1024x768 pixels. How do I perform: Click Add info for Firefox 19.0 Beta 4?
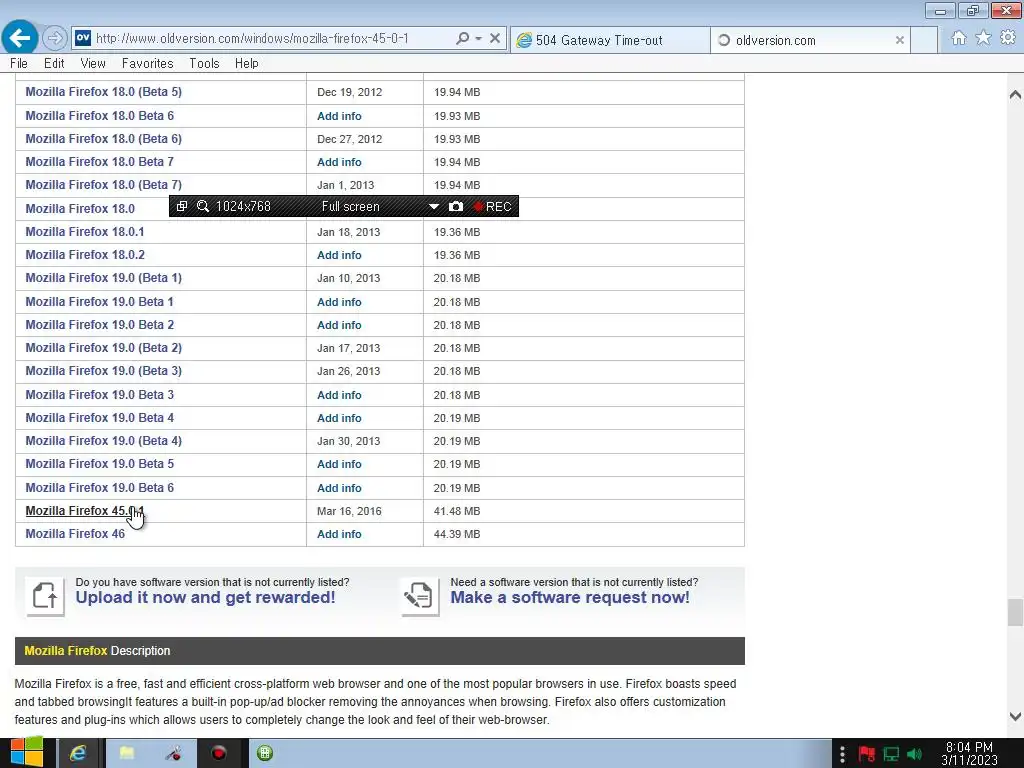click(x=339, y=418)
